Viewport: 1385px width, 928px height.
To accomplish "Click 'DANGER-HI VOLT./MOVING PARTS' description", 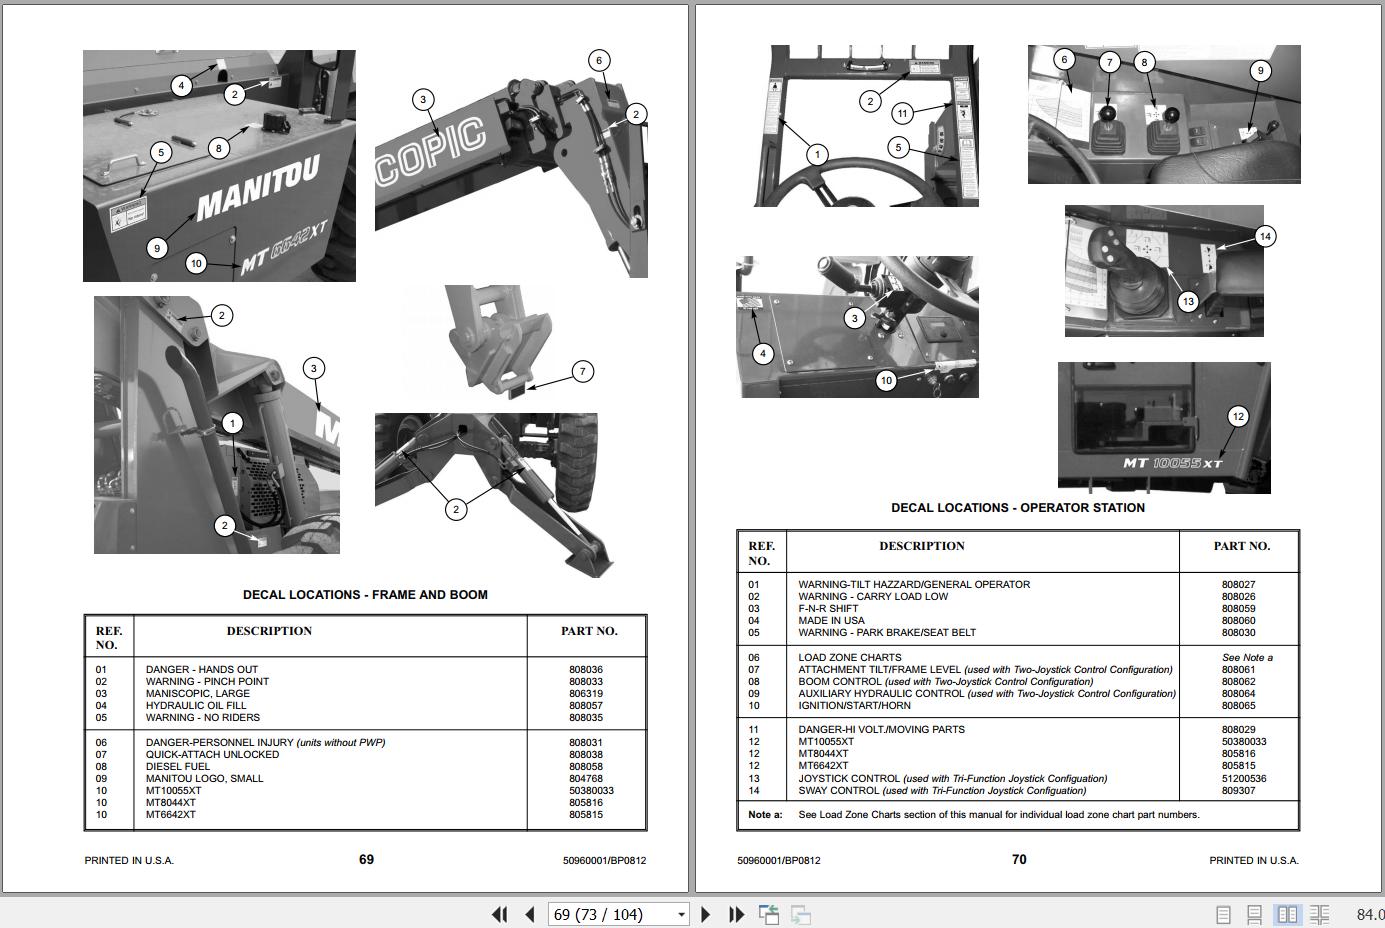I will 883,730.
